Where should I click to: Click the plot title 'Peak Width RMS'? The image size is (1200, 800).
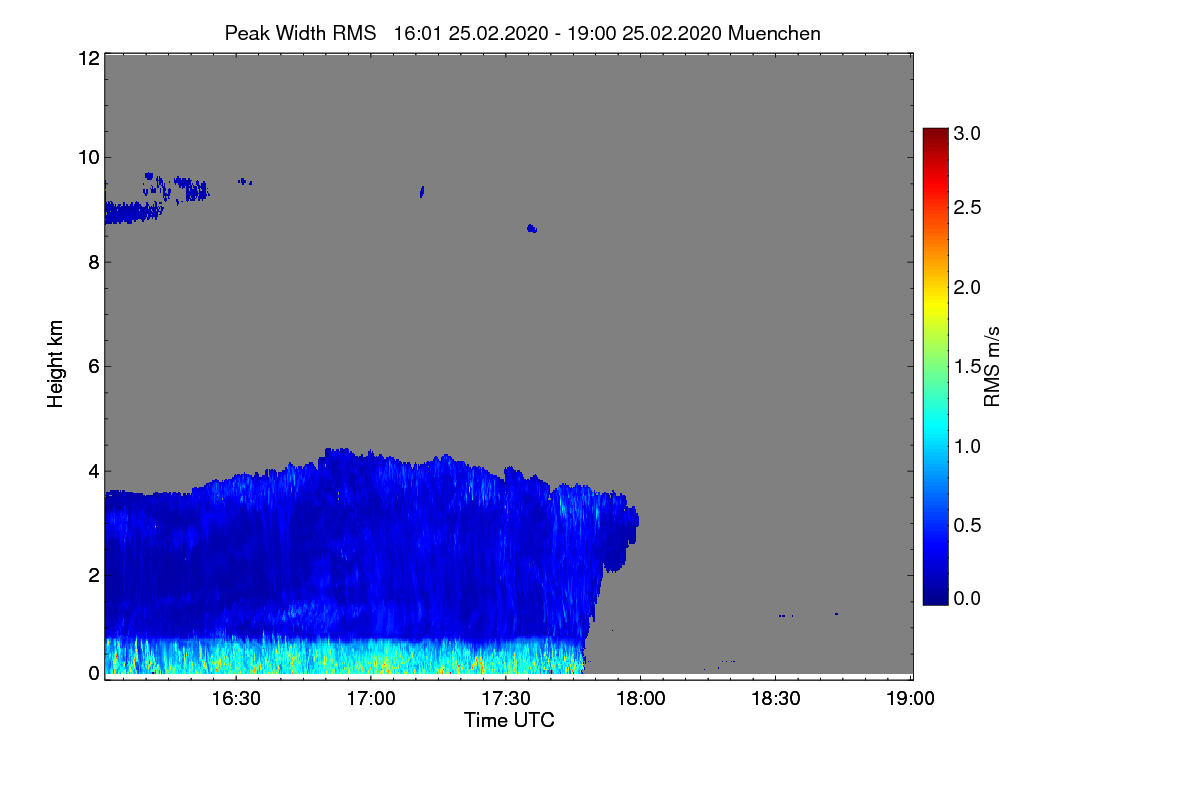[300, 33]
